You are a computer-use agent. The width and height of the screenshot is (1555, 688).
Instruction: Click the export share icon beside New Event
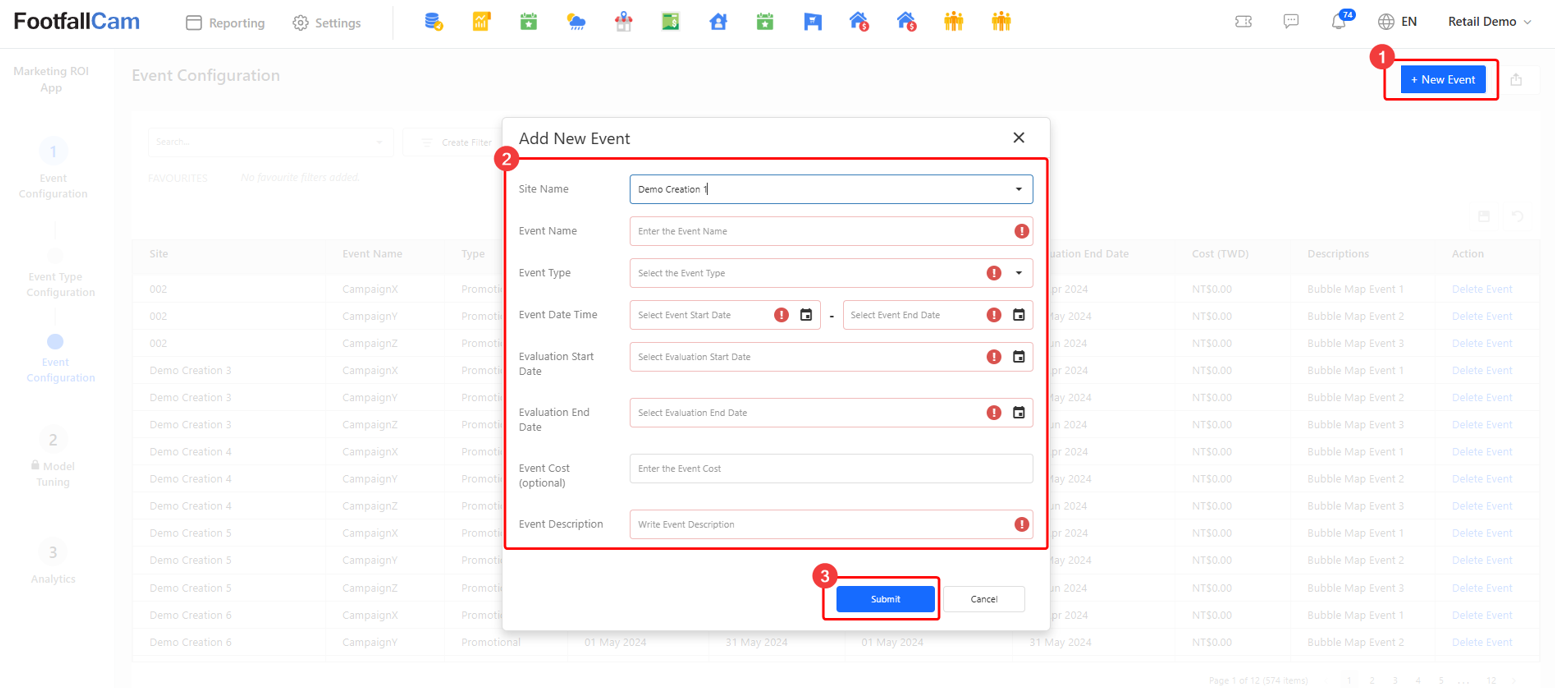click(1516, 79)
